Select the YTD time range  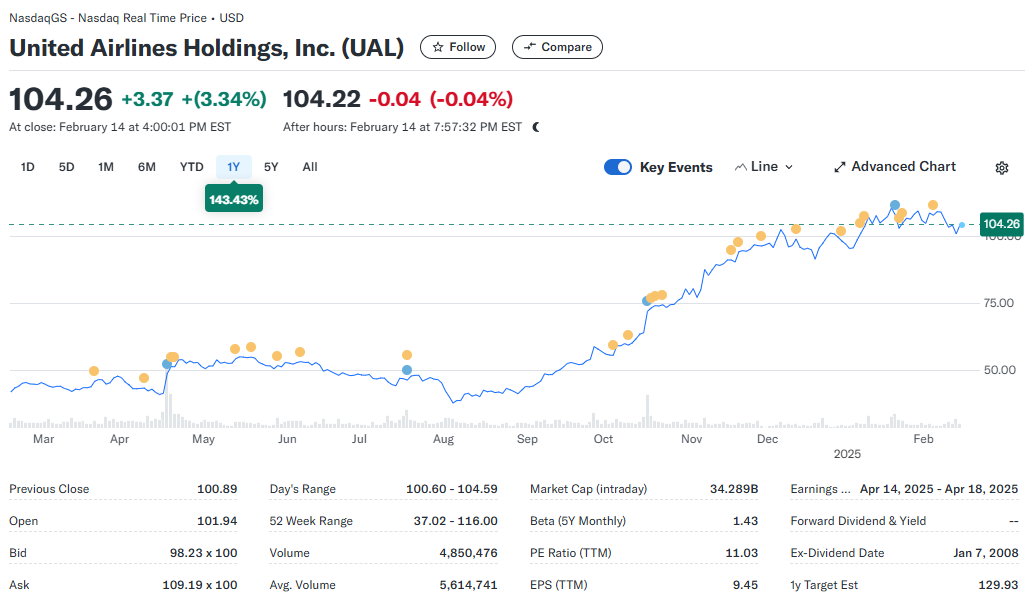[191, 167]
